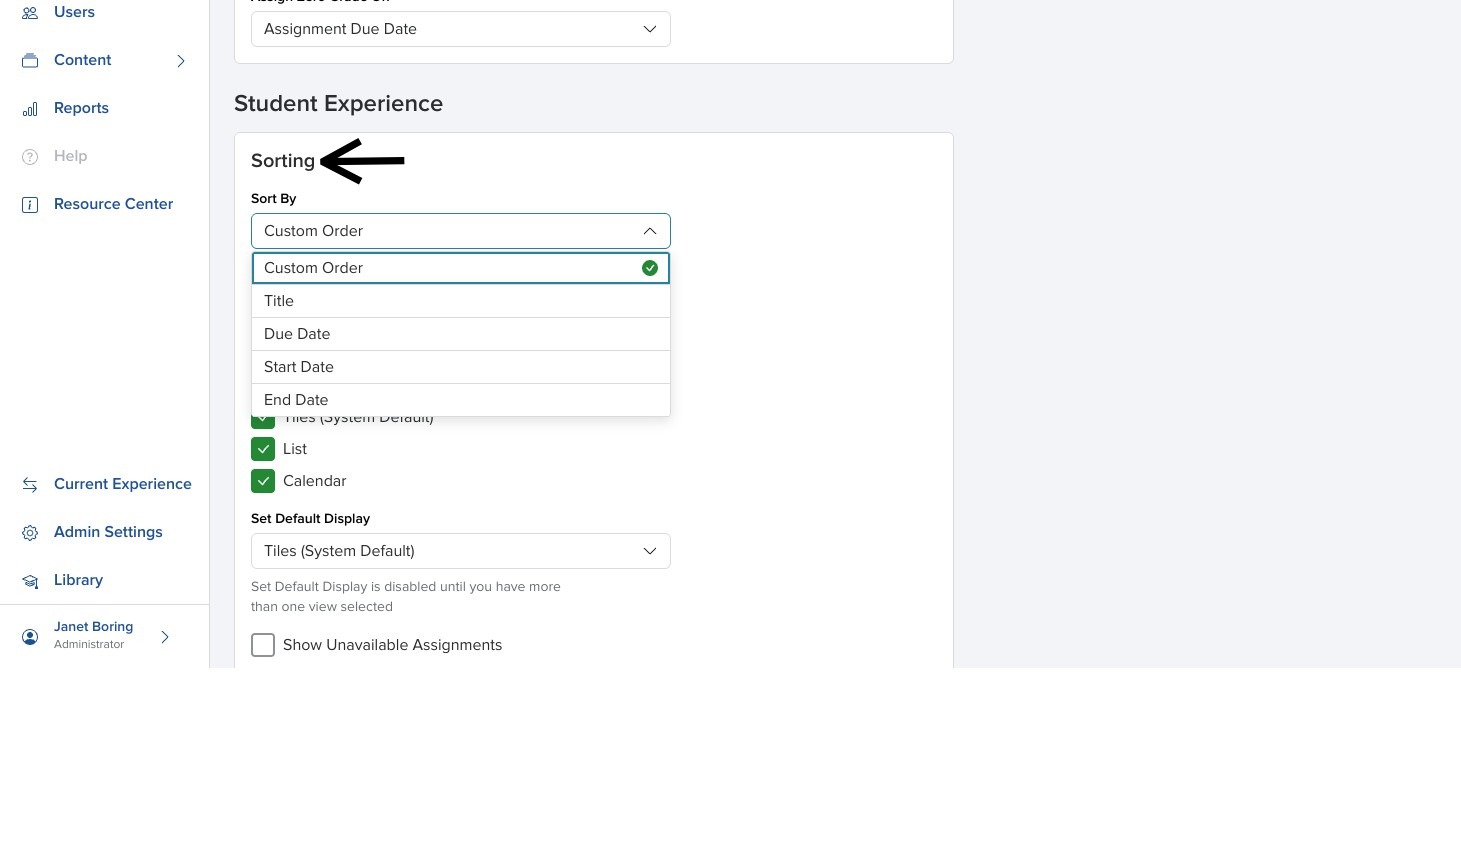Select Custom Order sort option
Image resolution: width=1461 pixels, height=842 pixels.
461,268
